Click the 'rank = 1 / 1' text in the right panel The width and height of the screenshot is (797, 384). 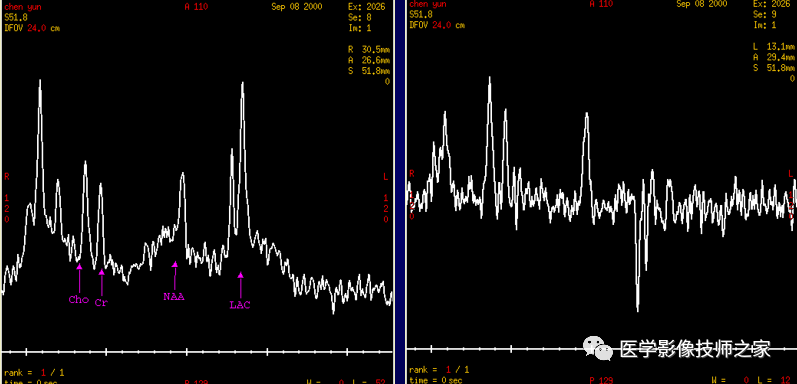[439, 370]
